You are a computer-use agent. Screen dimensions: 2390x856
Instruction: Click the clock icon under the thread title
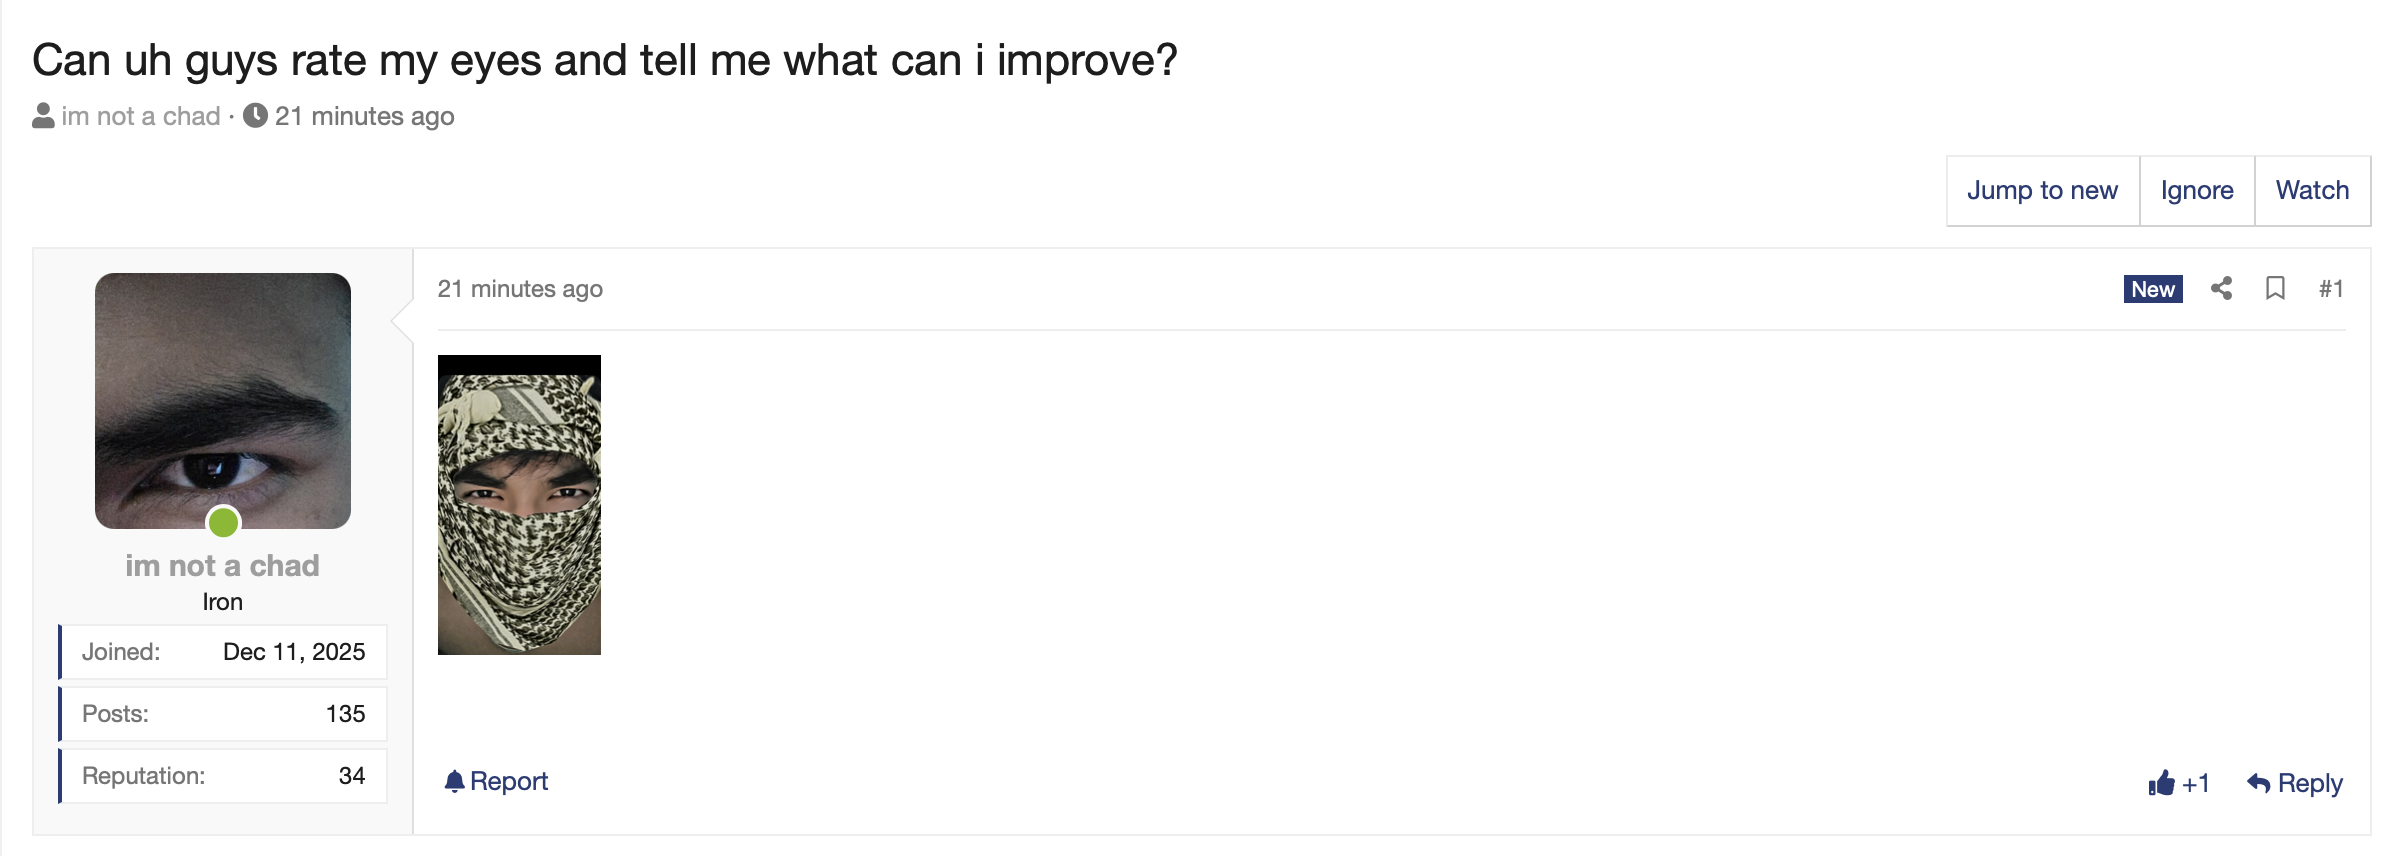pos(255,116)
